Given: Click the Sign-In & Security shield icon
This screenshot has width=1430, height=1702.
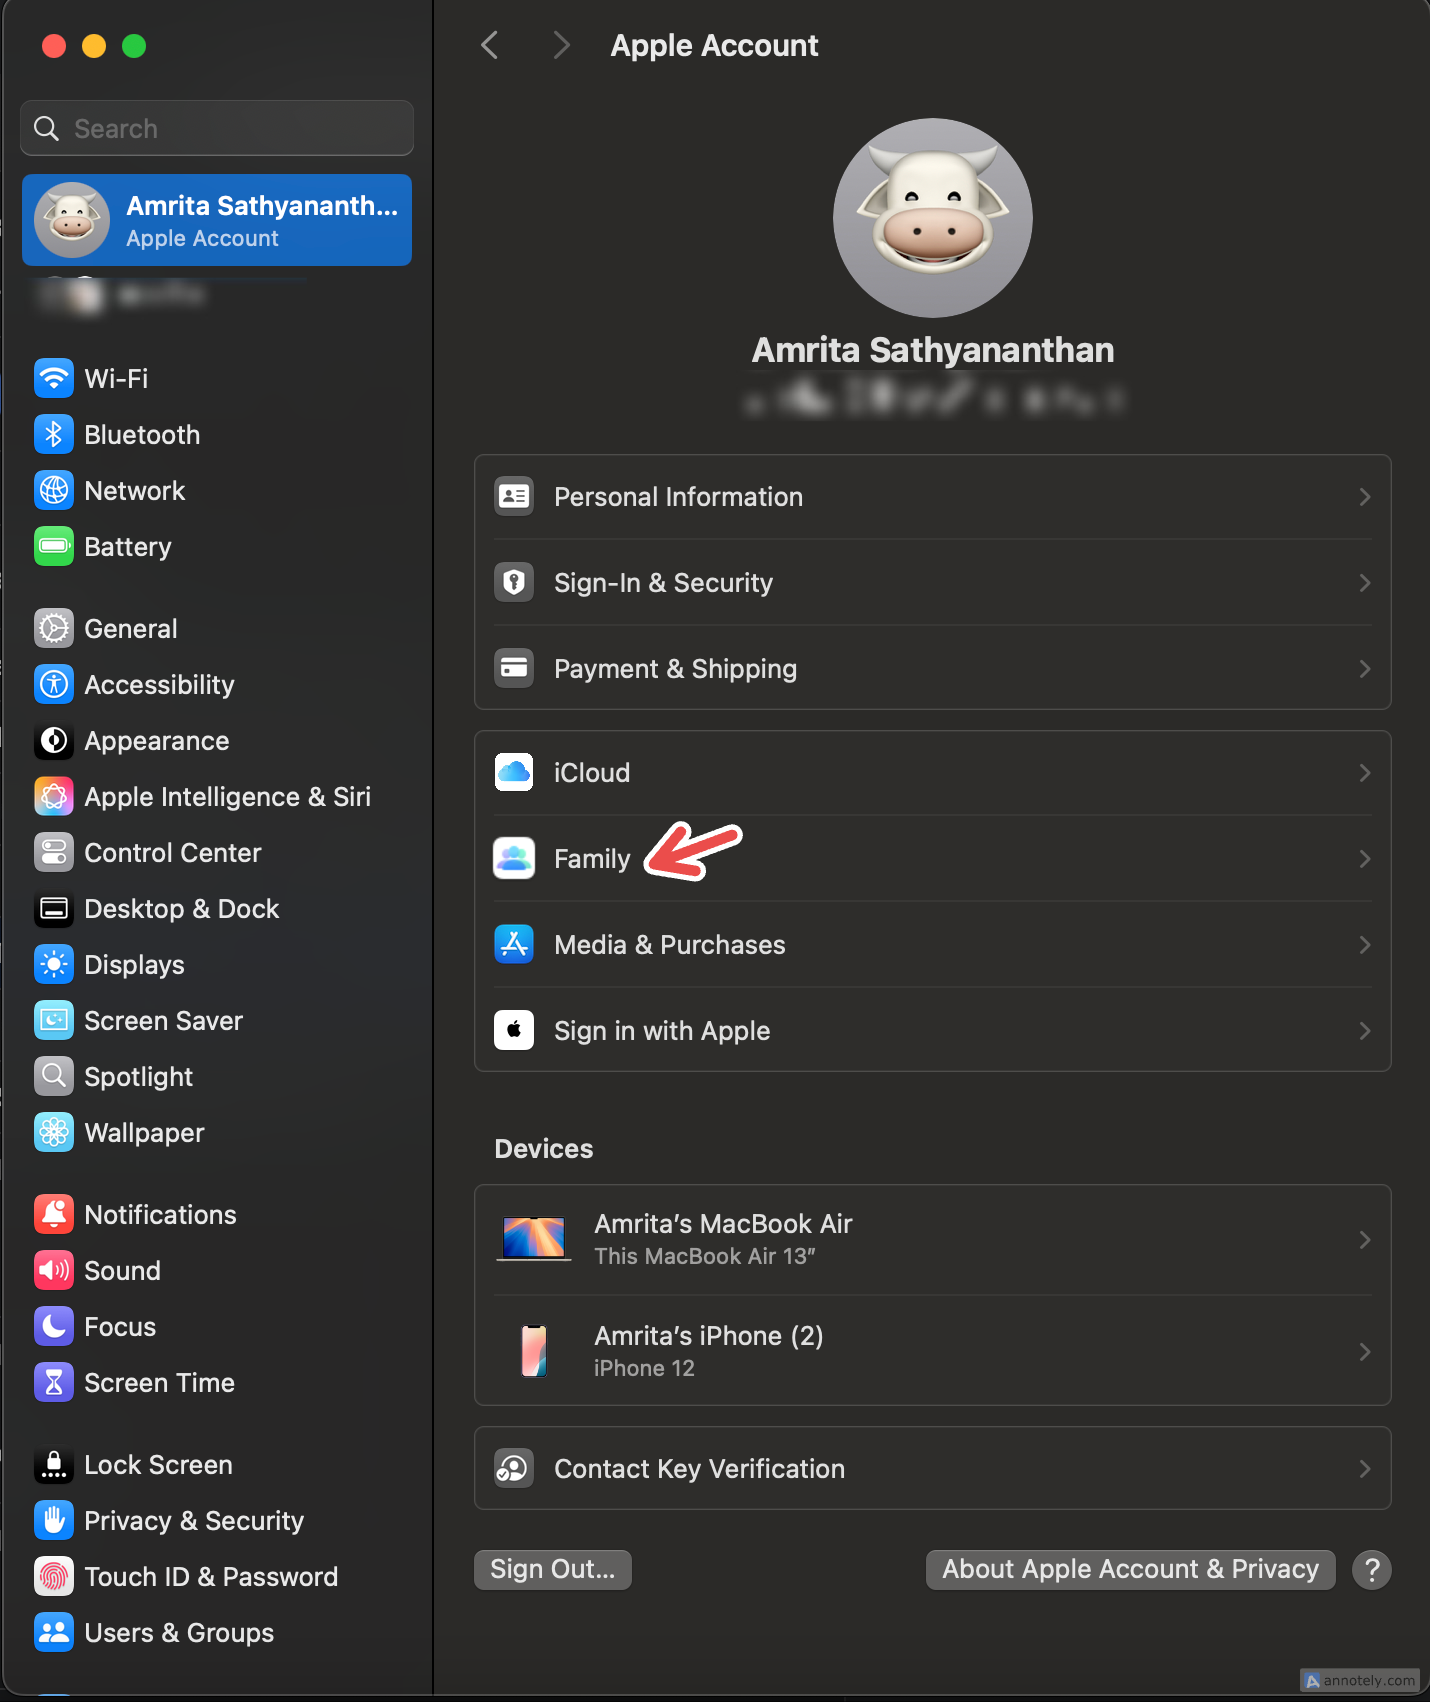Looking at the screenshot, I should click(514, 582).
